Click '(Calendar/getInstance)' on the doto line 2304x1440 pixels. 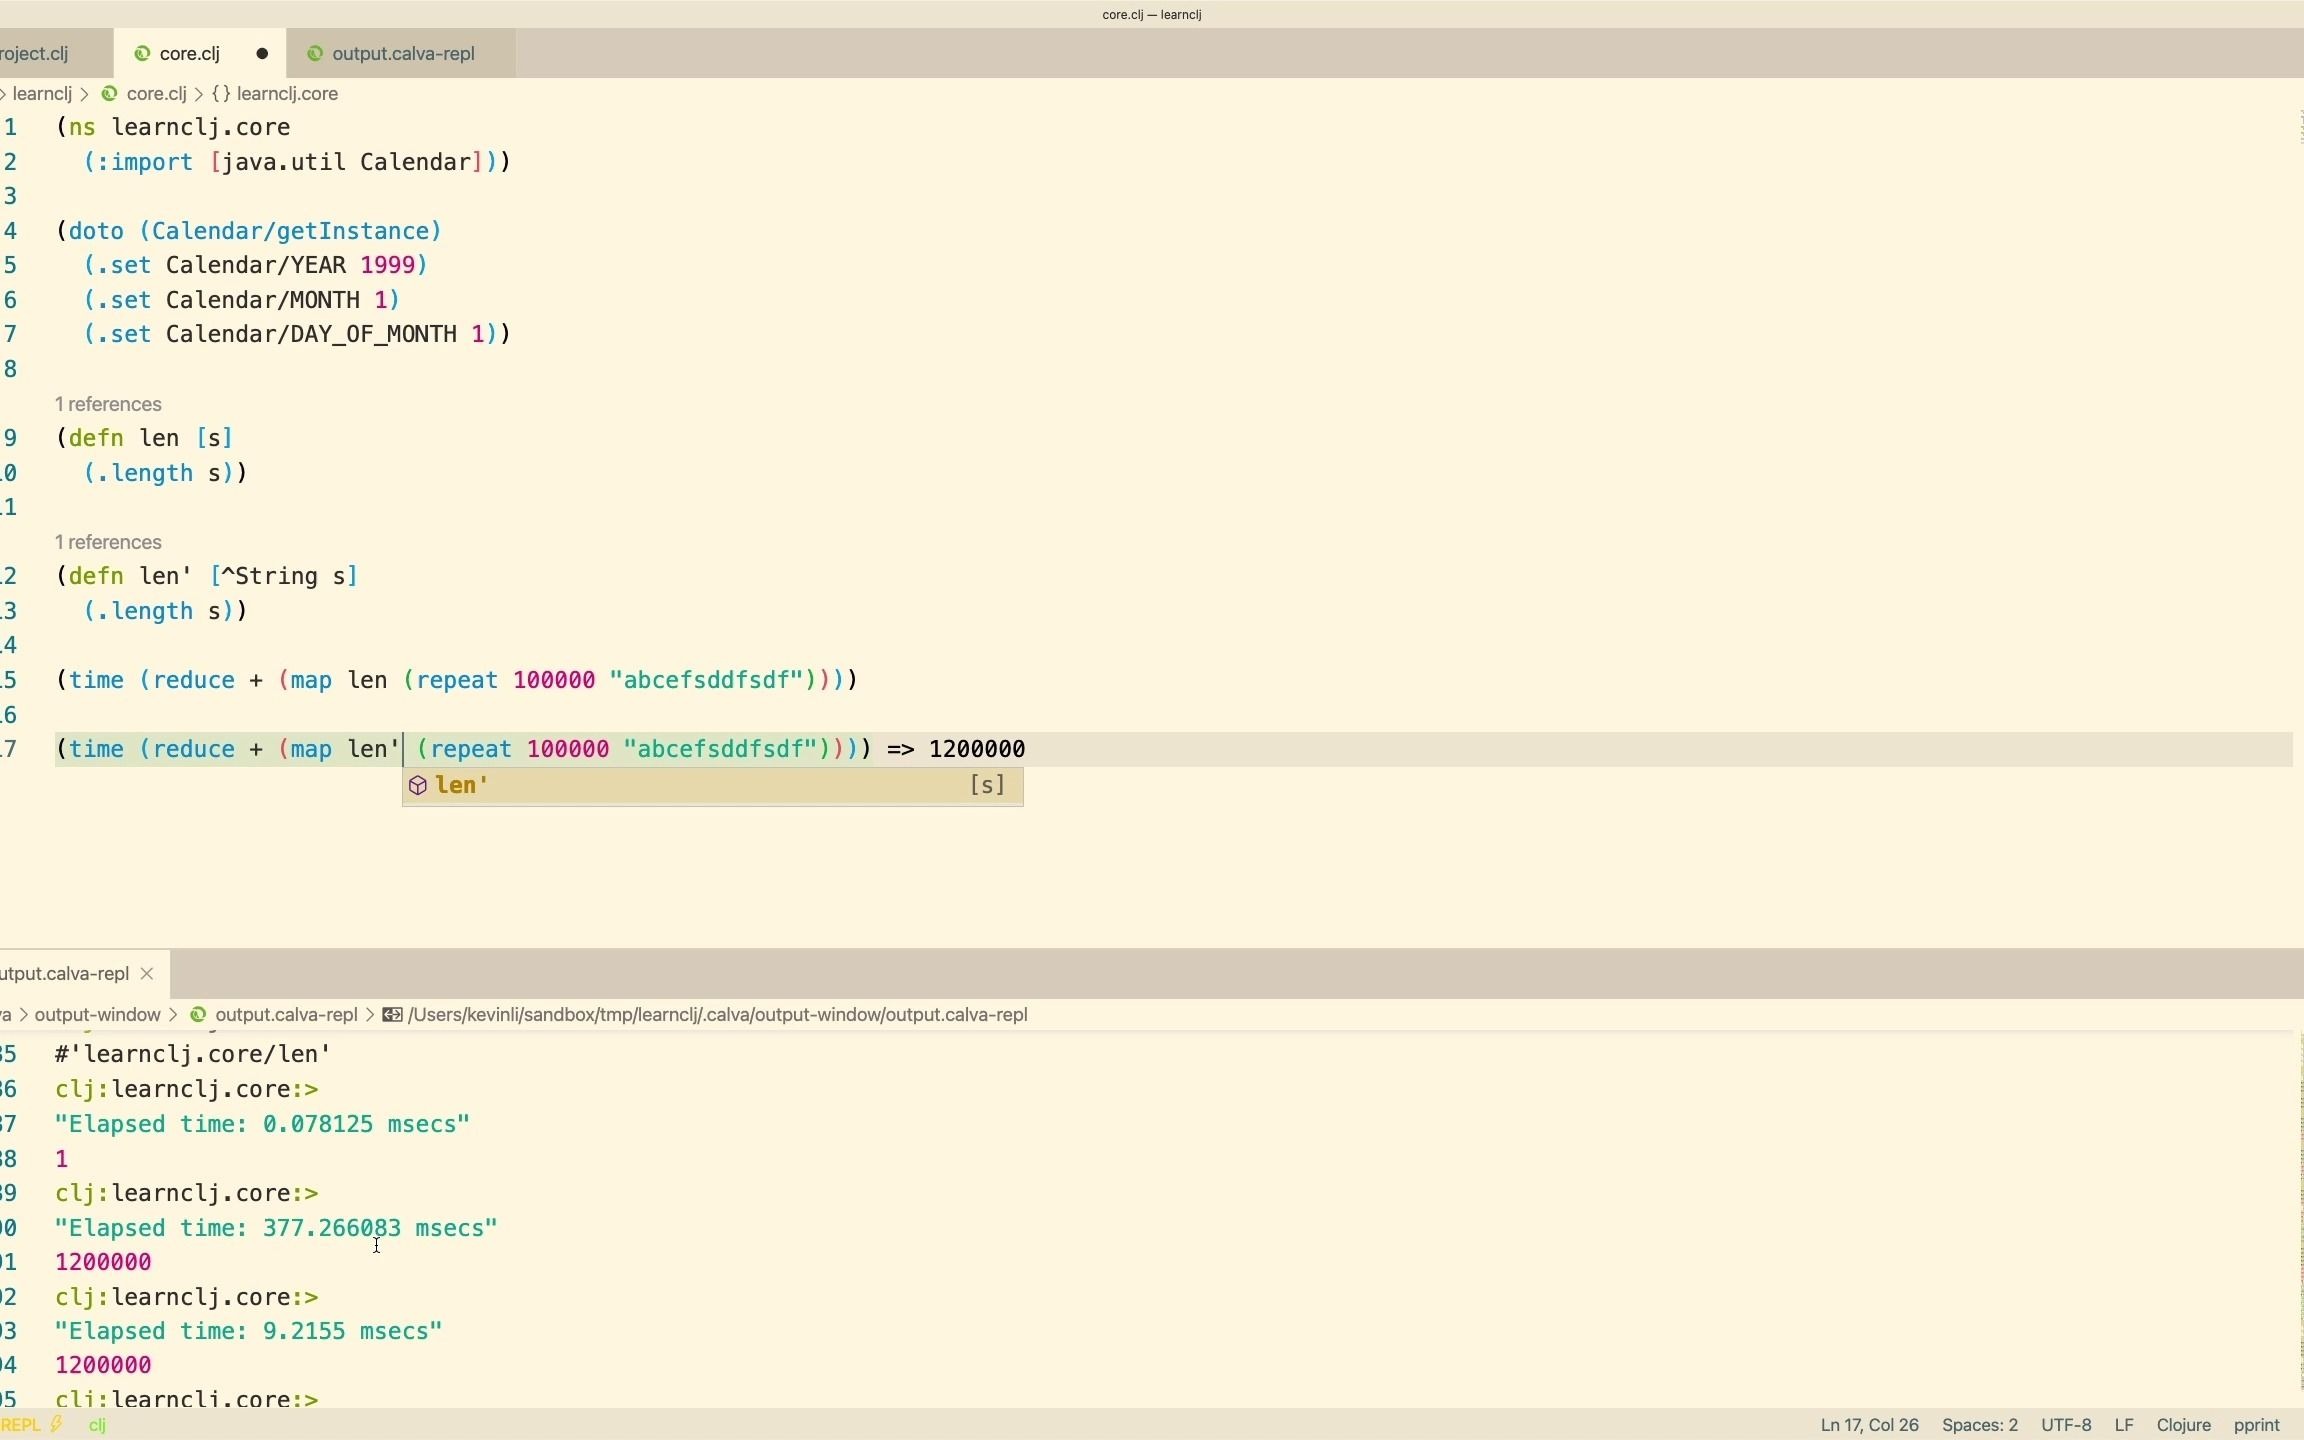(x=291, y=231)
